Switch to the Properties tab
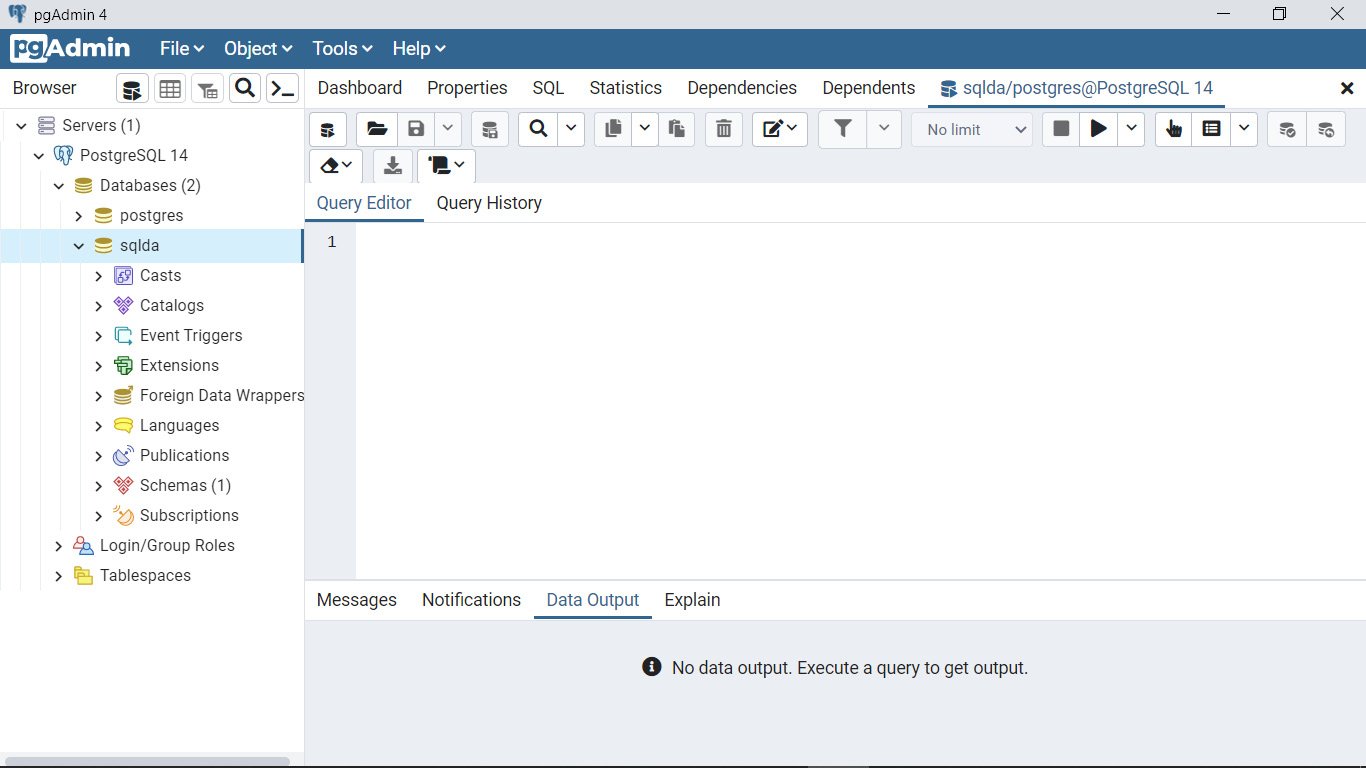This screenshot has height=768, width=1366. (x=467, y=88)
